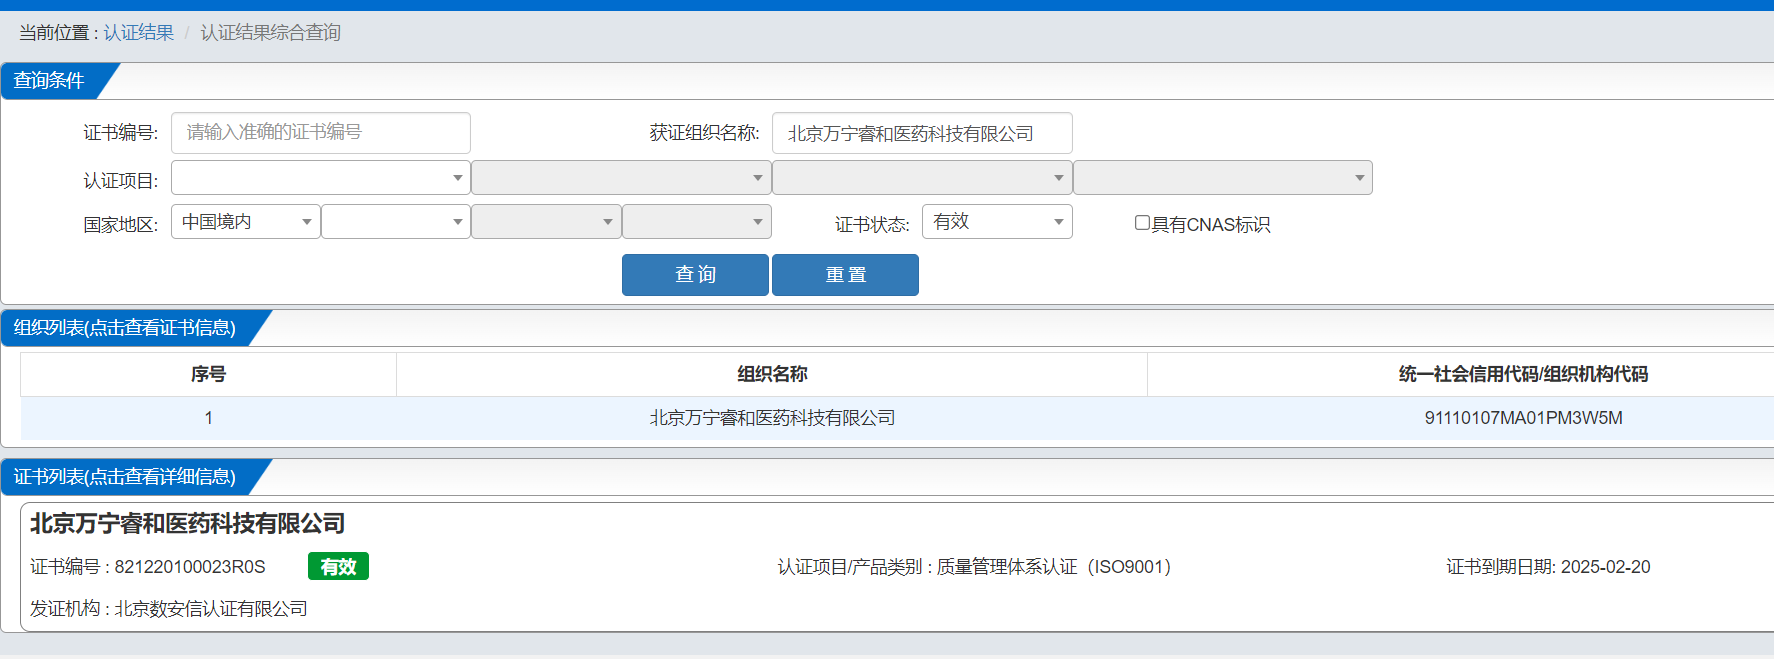Image resolution: width=1774 pixels, height=659 pixels.
Task: Click the 重置 reset button
Action: click(845, 275)
